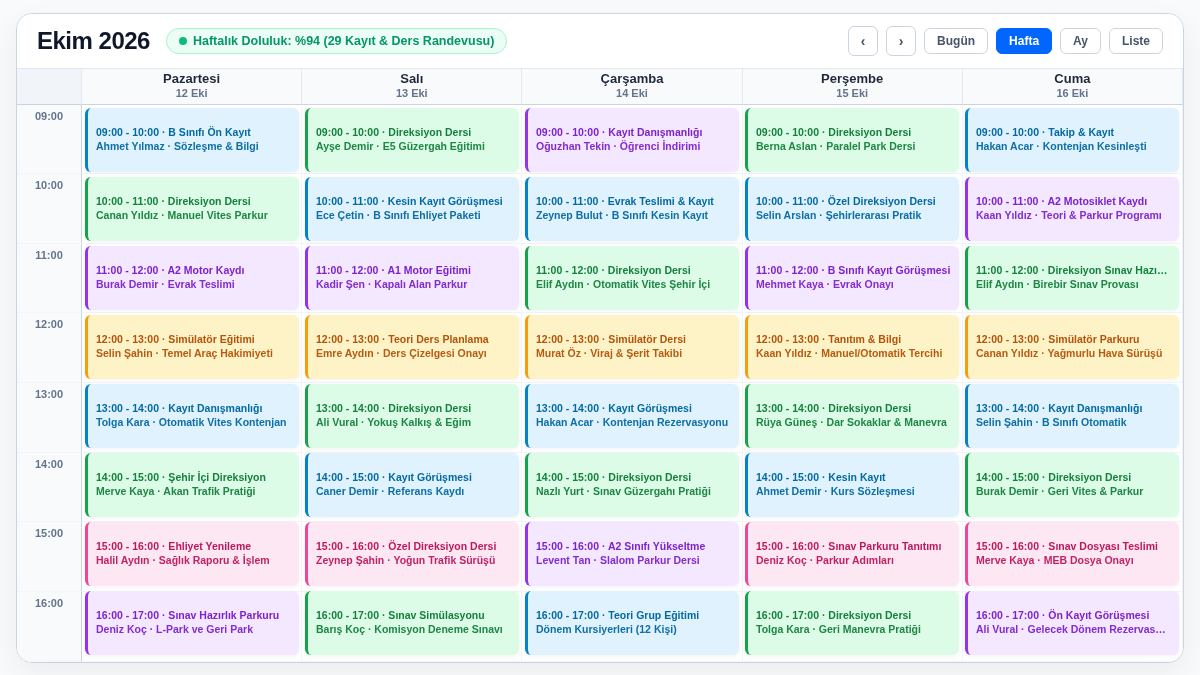The image size is (1200, 675).
Task: Open Kadir Şen A1 Motor Eğitimi event
Action: click(412, 278)
